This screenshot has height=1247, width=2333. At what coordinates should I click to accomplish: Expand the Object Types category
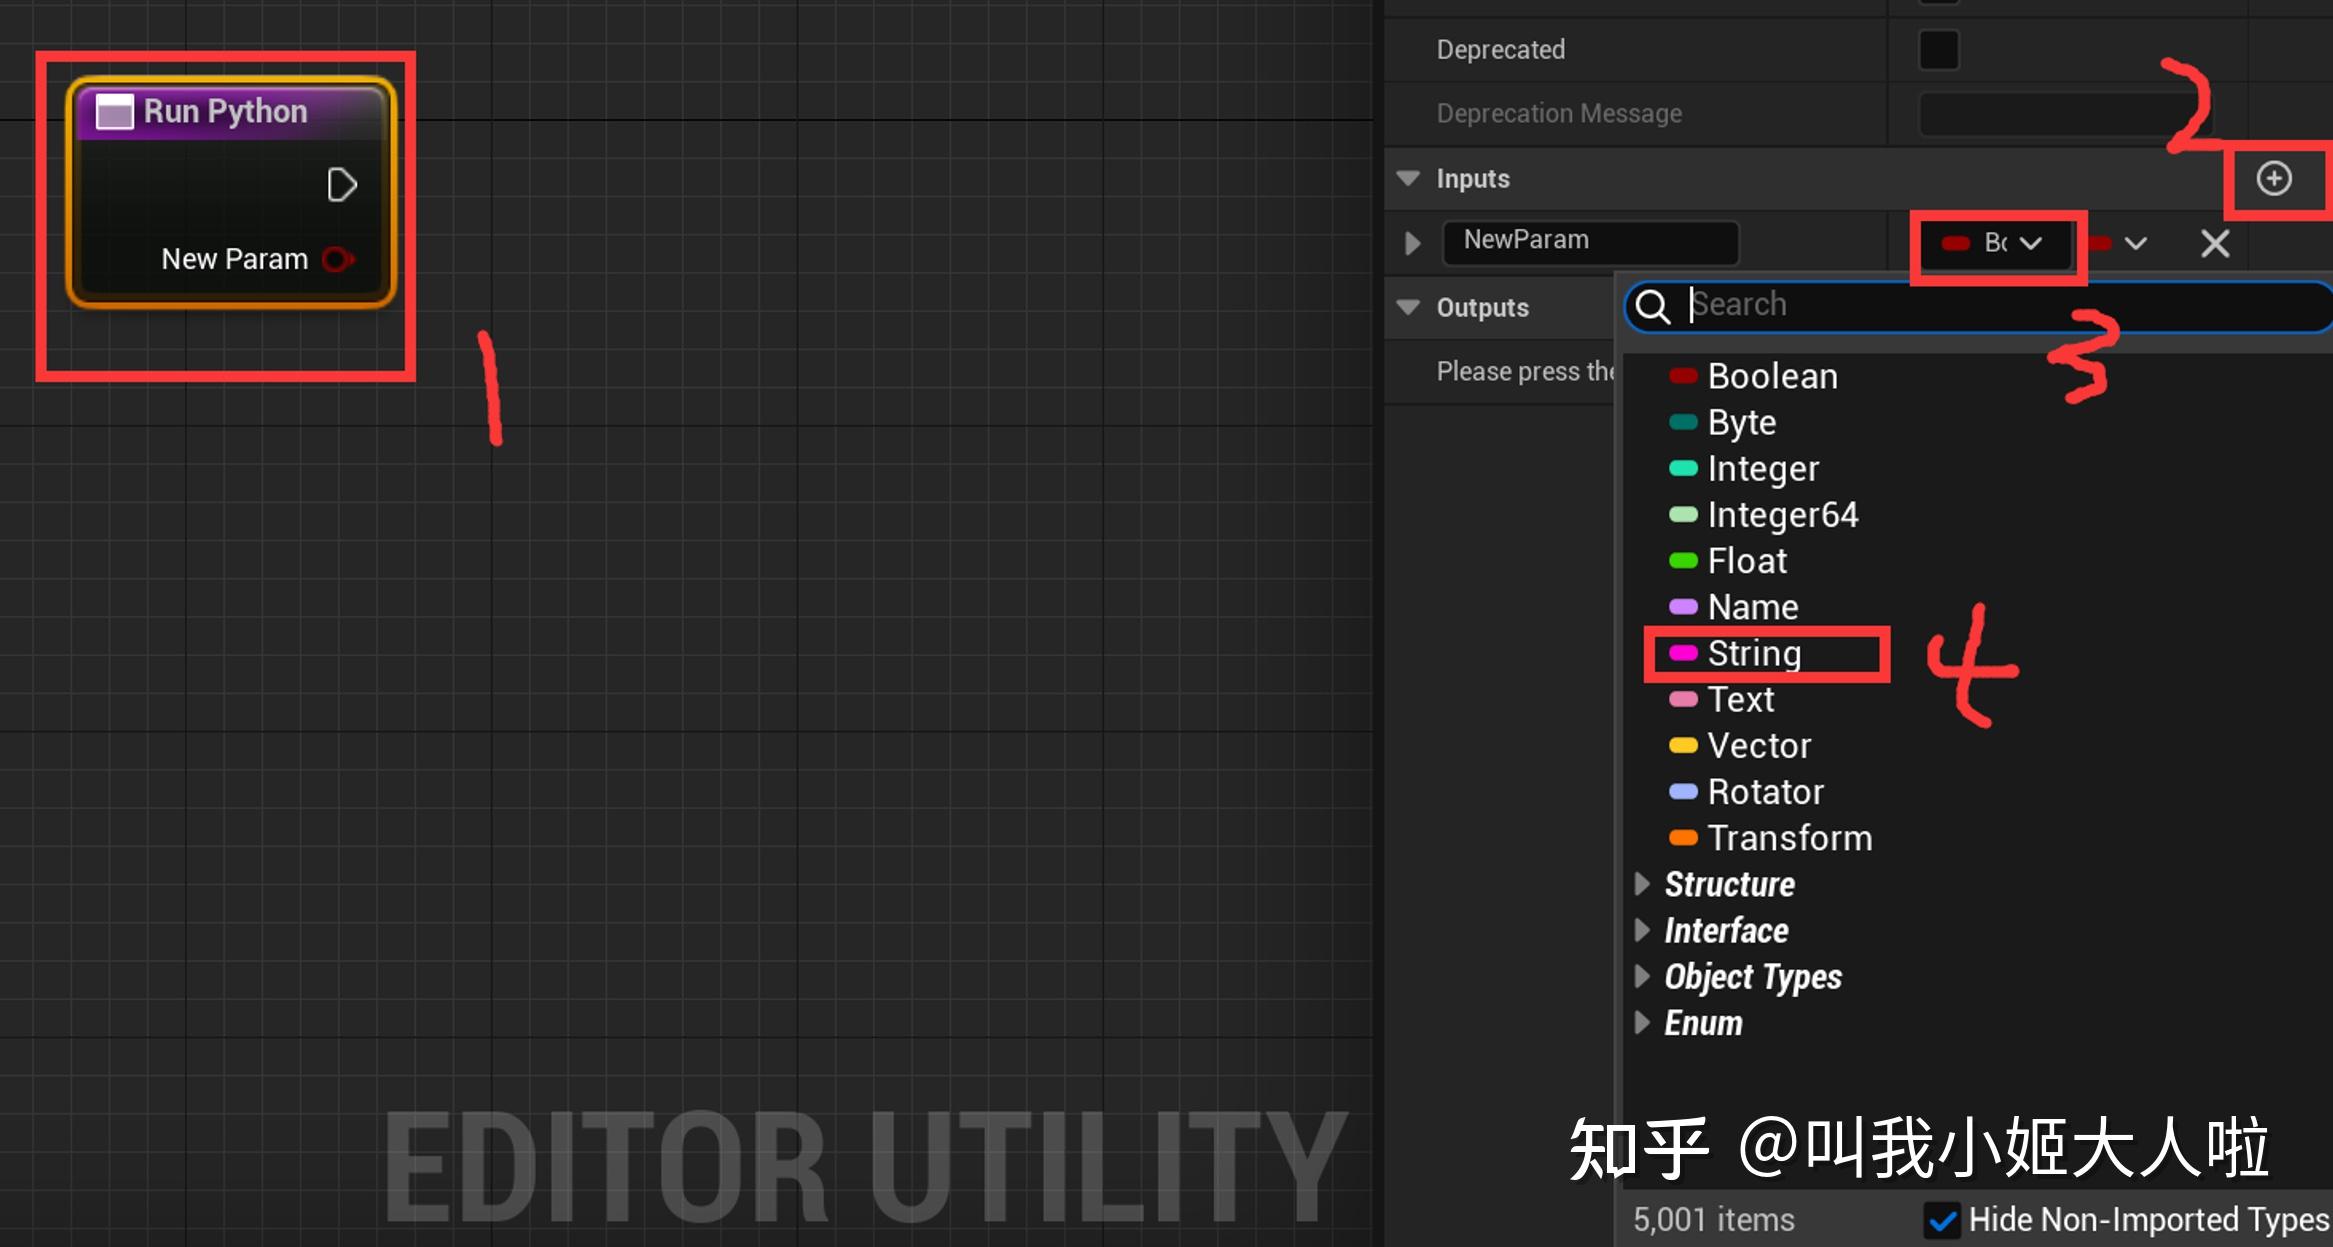1641,977
